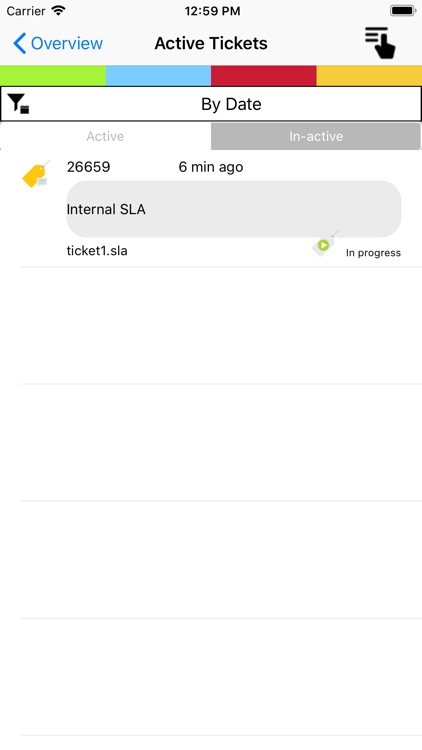Check the Wi-Fi signal icon
Viewport: 422px width, 750px height.
coord(58,11)
